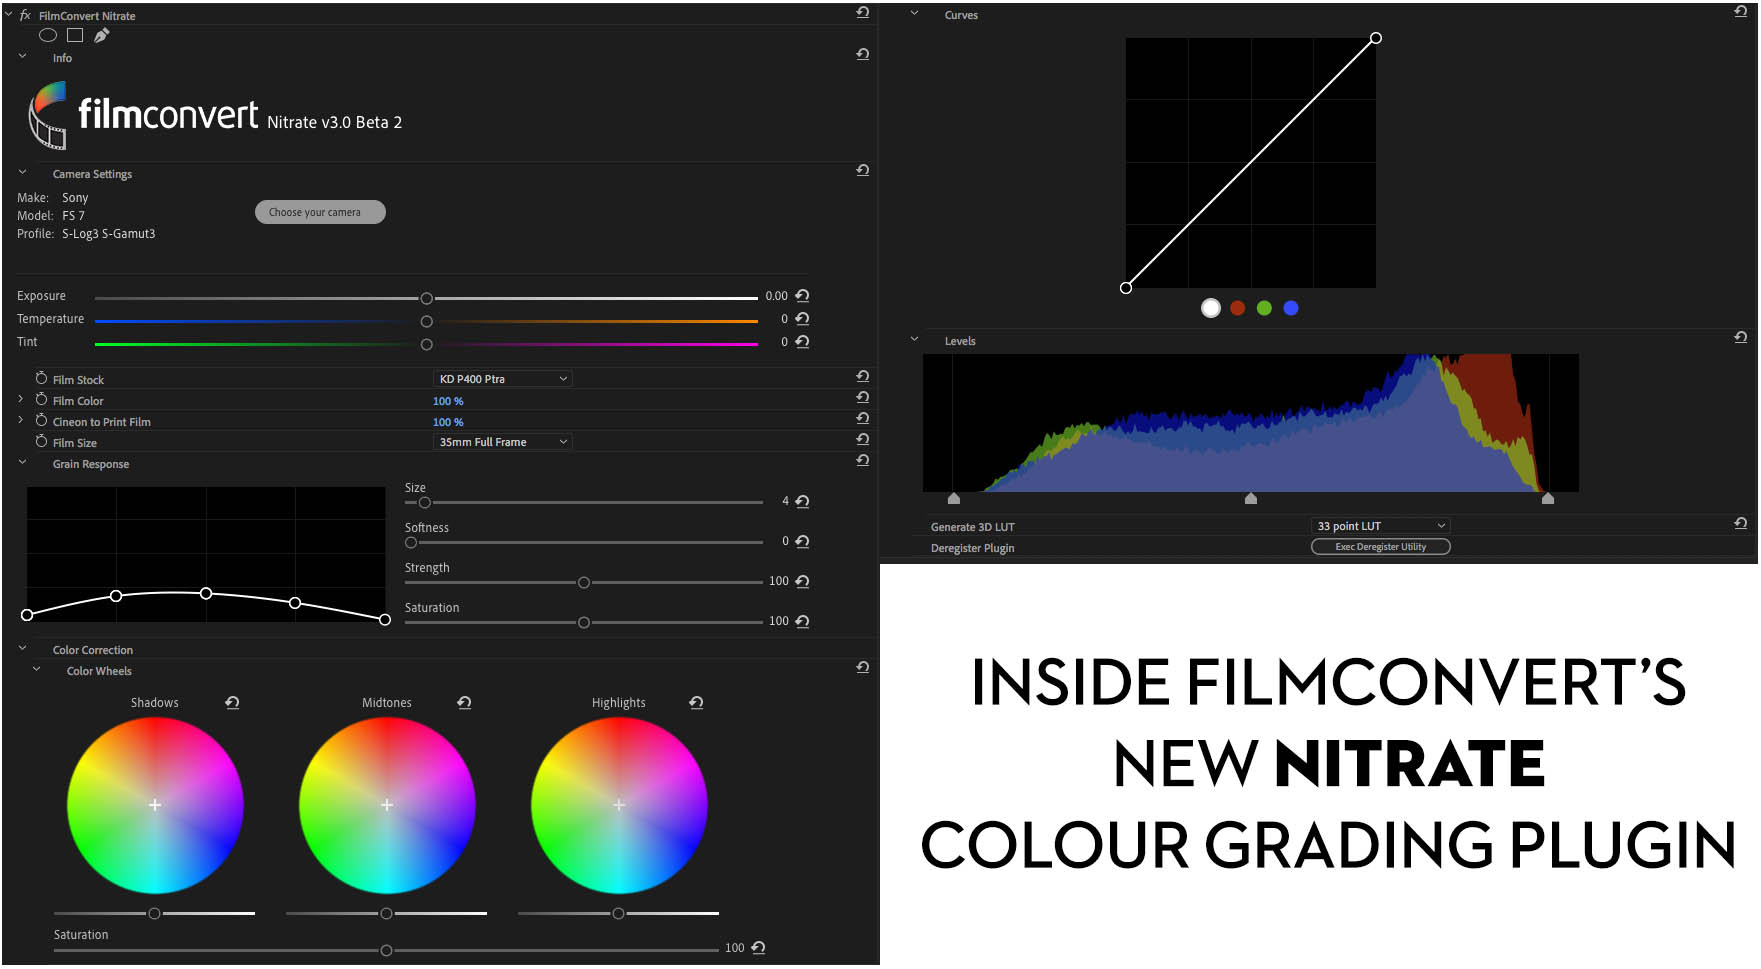Toggle animation stopwatch for Film Color
This screenshot has height=969, width=1761.
41,399
